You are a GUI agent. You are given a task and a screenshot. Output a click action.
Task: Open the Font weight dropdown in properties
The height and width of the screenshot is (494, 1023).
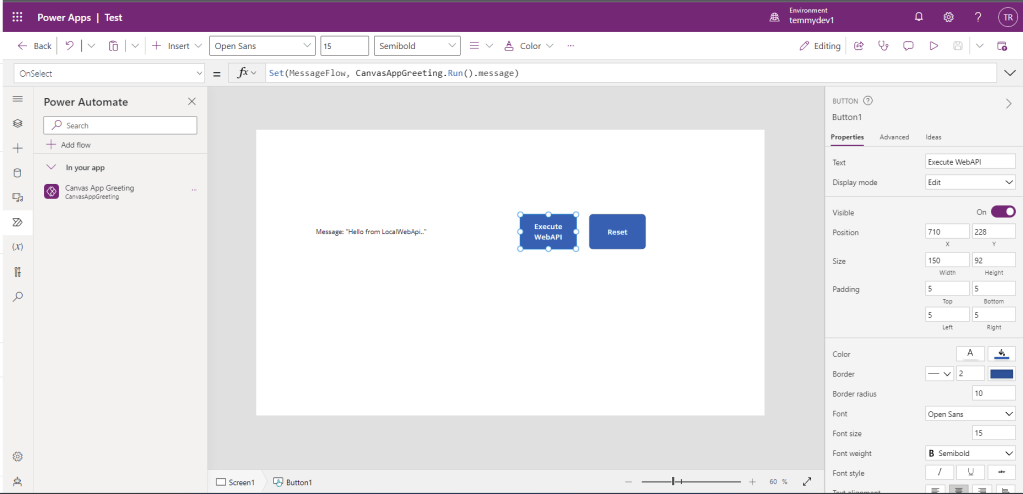click(970, 453)
